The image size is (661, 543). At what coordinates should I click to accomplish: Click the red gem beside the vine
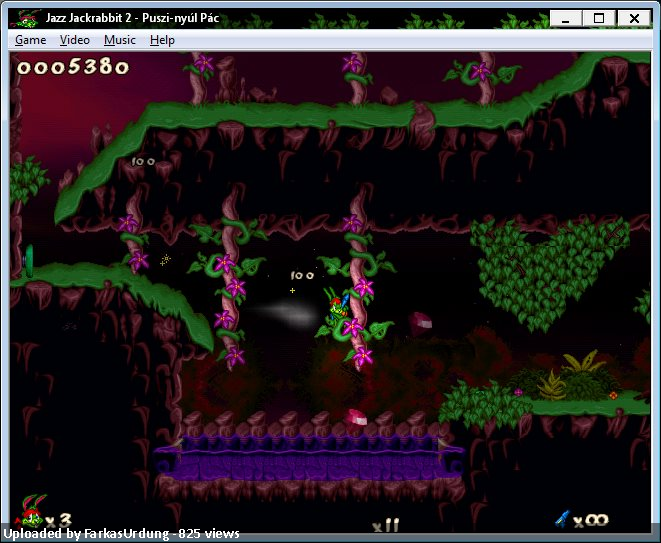click(x=420, y=324)
